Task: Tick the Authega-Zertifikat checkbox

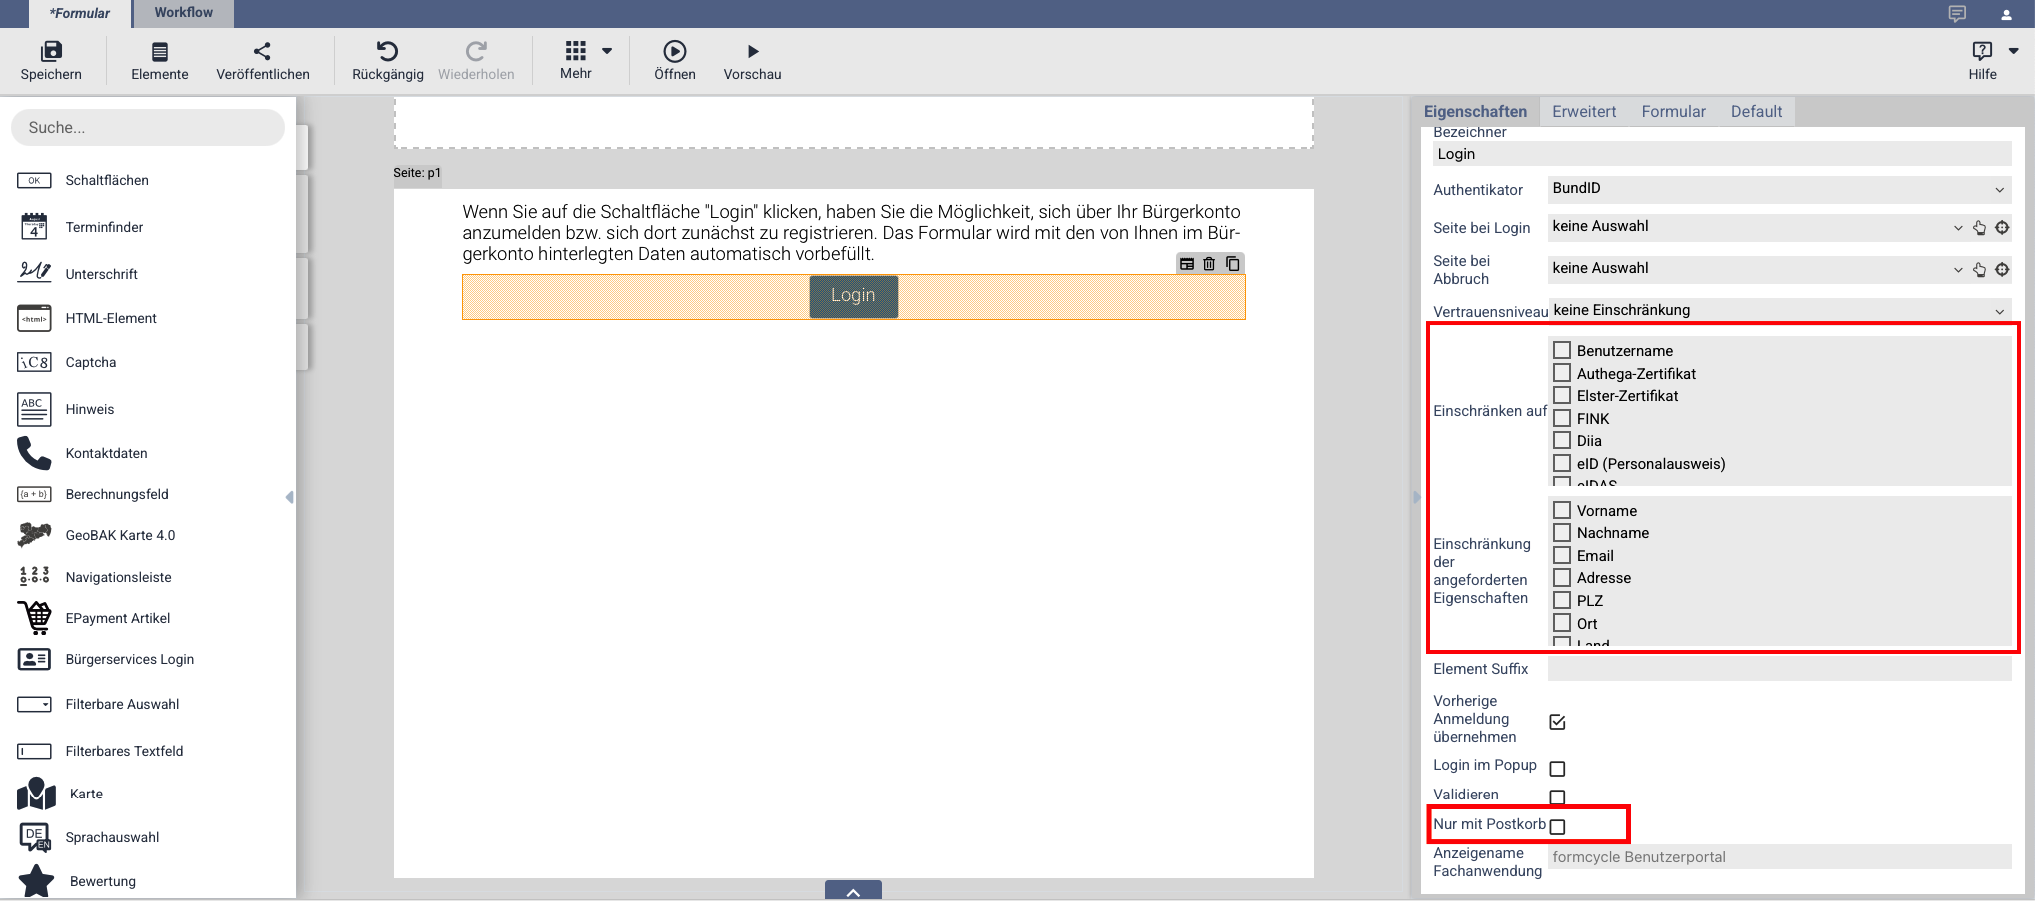Action: tap(1562, 373)
